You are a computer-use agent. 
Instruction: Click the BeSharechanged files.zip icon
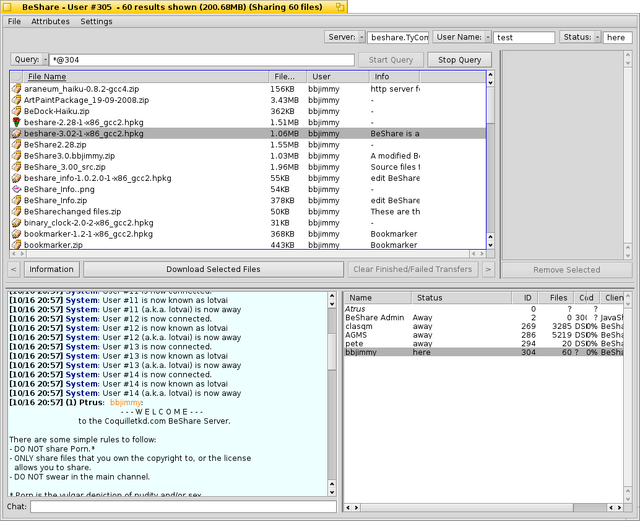pyautogui.click(x=16, y=212)
